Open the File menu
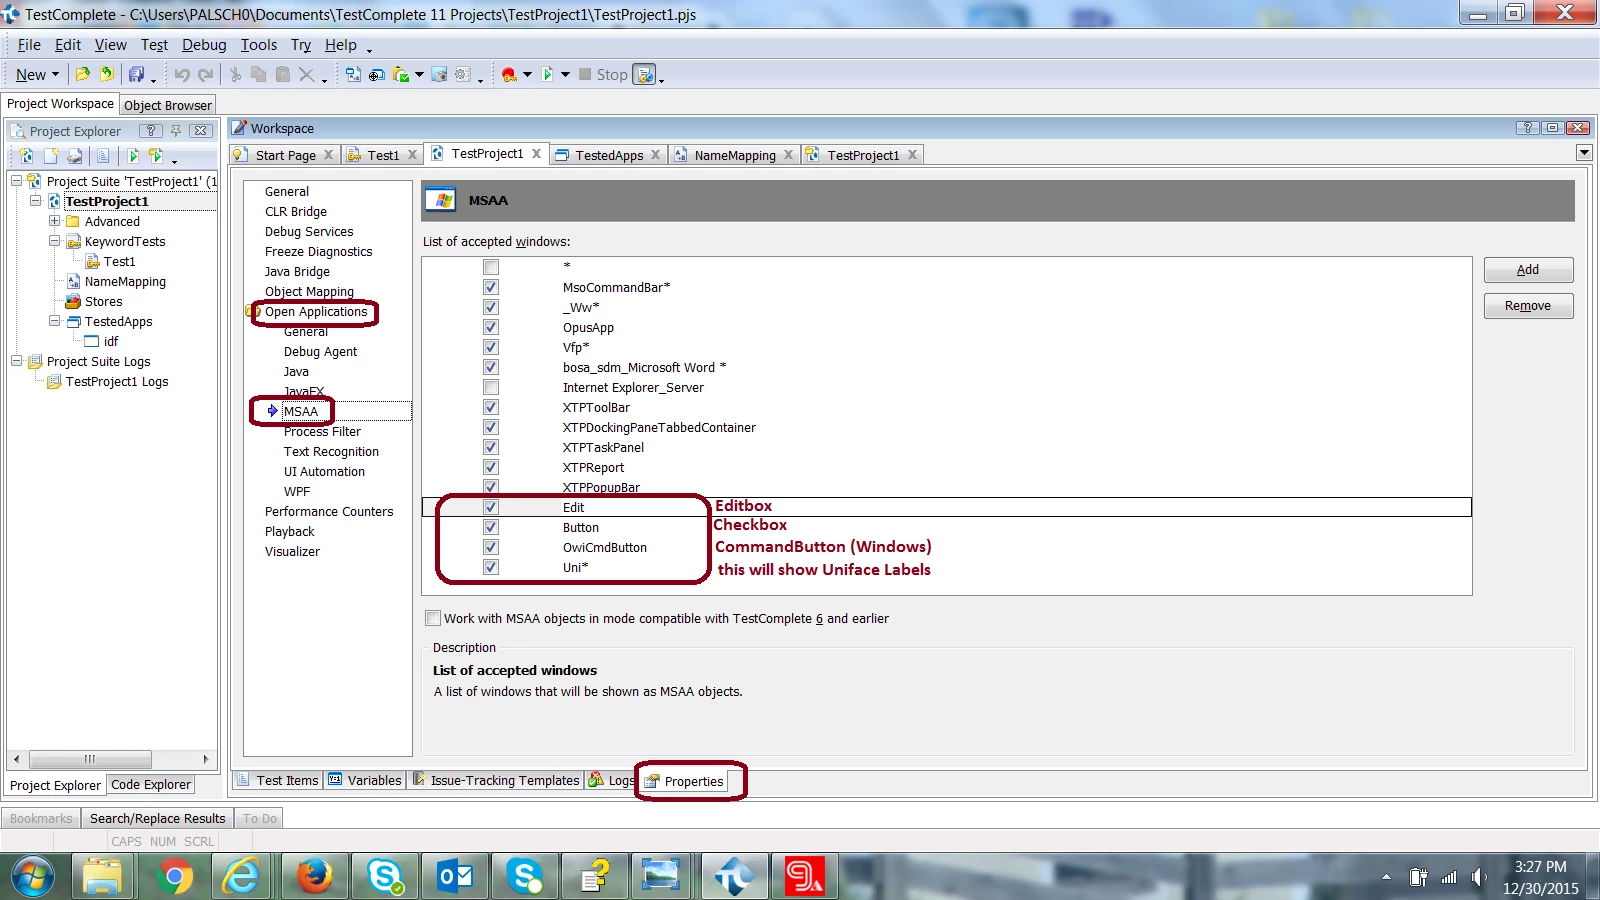This screenshot has height=900, width=1600. 29,45
